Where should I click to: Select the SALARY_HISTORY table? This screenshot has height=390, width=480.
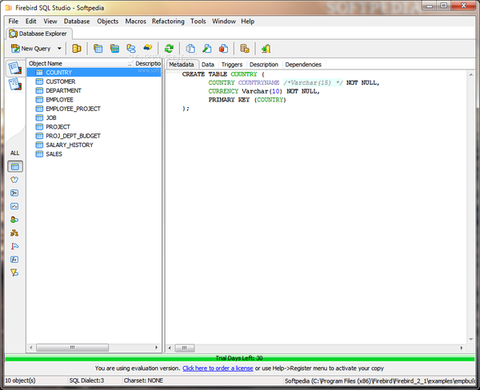point(69,145)
